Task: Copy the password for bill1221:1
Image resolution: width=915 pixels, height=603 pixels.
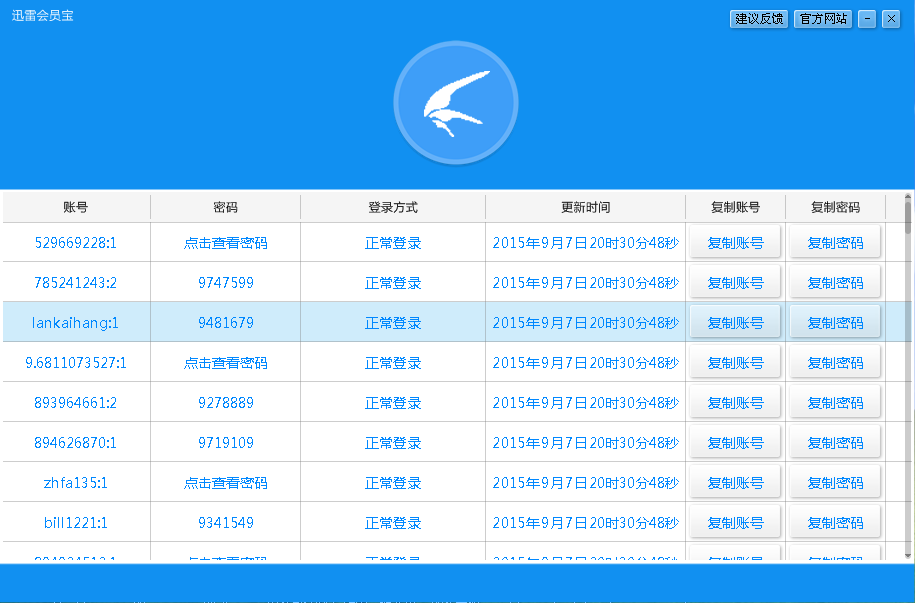Action: [834, 521]
